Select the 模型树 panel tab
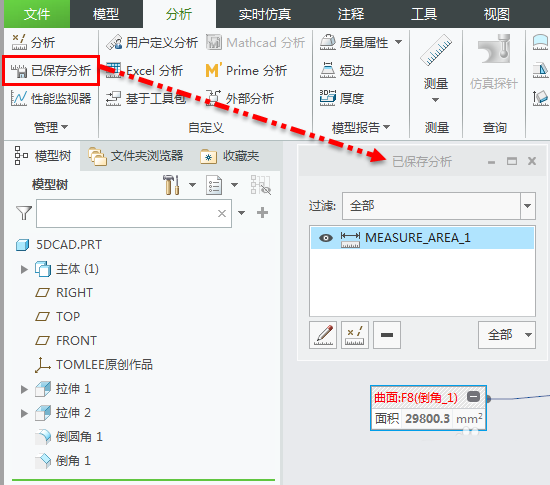Image resolution: width=550 pixels, height=485 pixels. click(42, 156)
